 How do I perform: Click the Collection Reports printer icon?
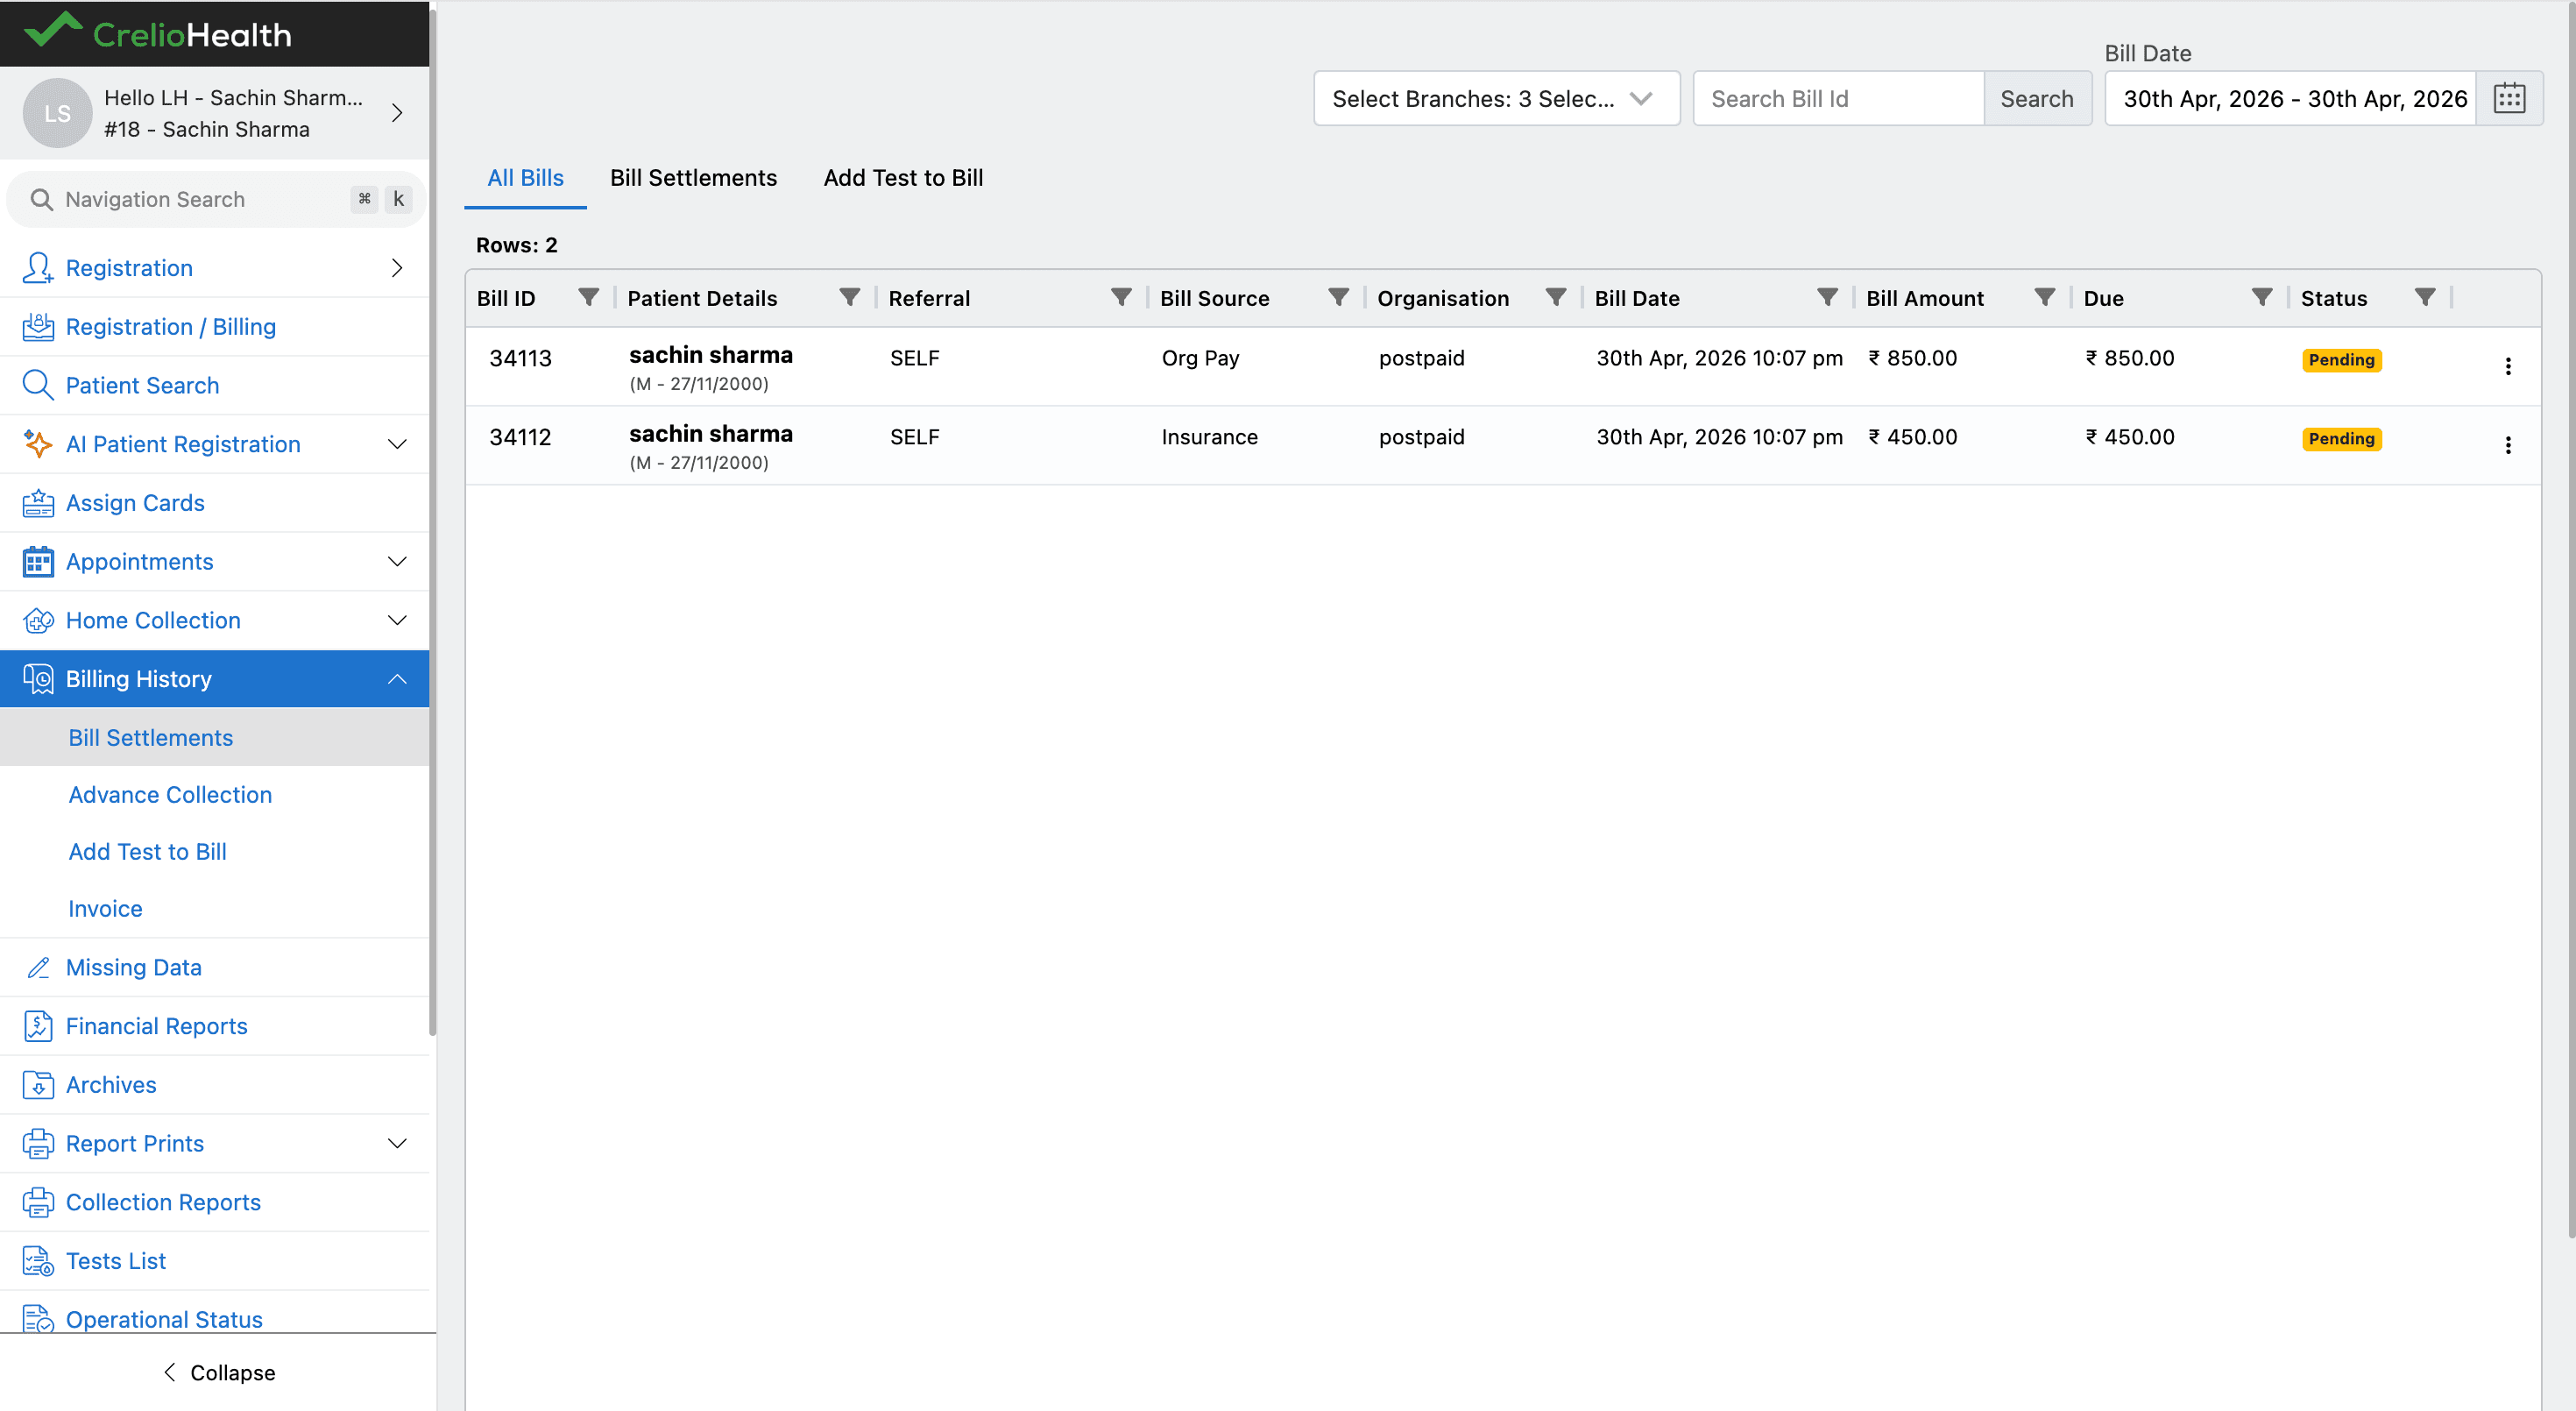point(38,1202)
